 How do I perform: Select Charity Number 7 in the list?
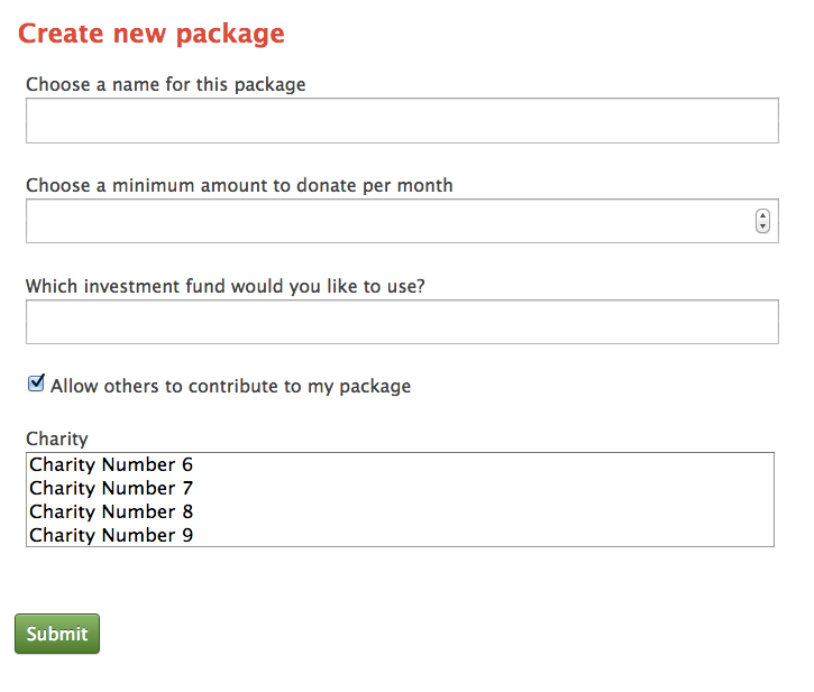click(111, 488)
